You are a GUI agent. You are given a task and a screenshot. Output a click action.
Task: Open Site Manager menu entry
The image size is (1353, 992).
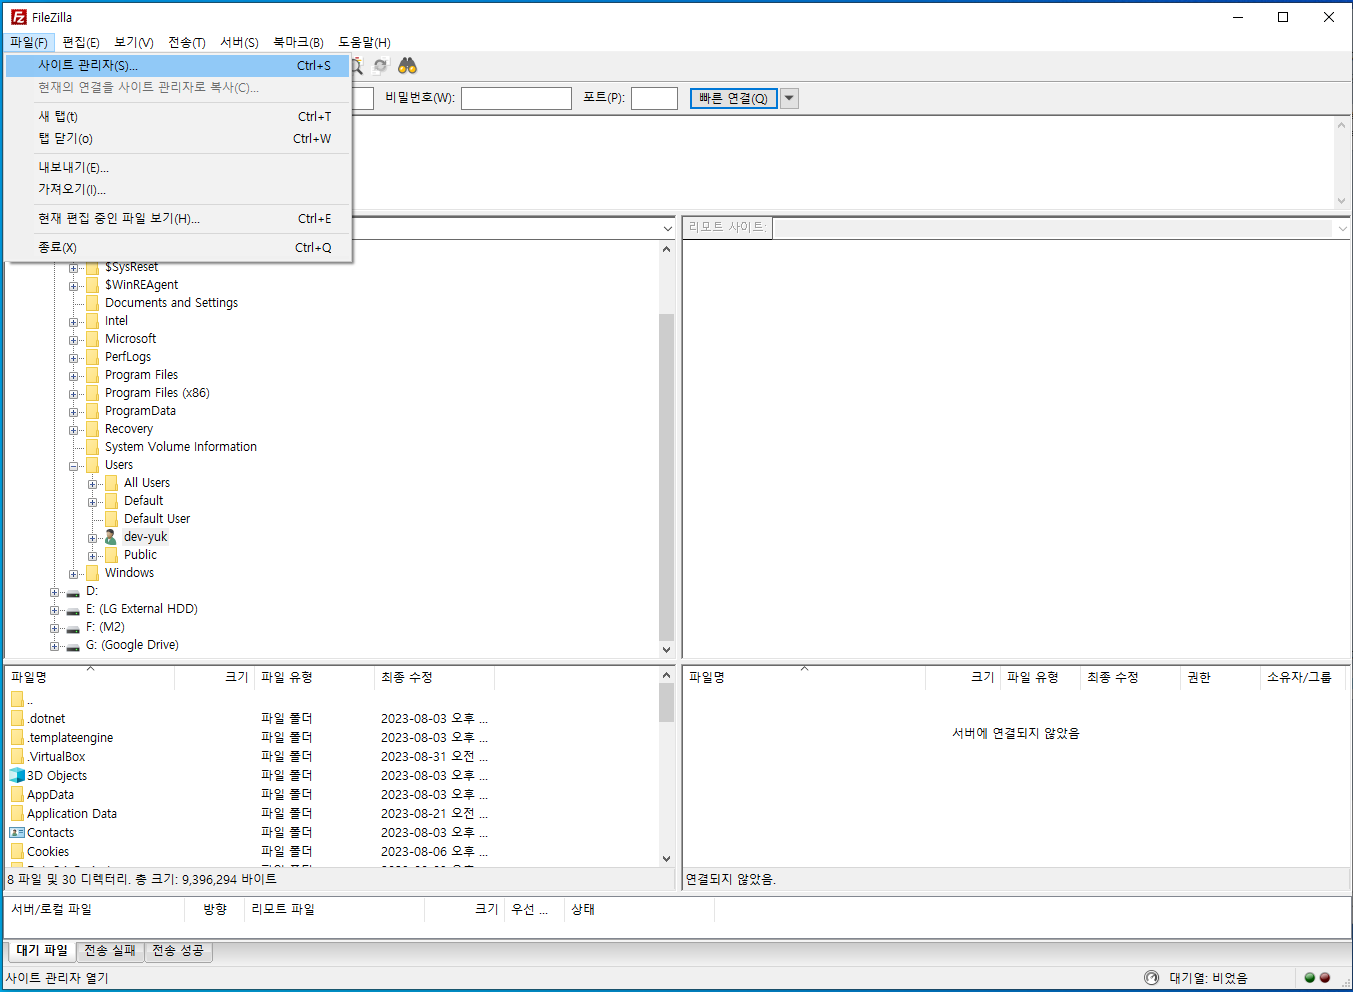(x=178, y=66)
